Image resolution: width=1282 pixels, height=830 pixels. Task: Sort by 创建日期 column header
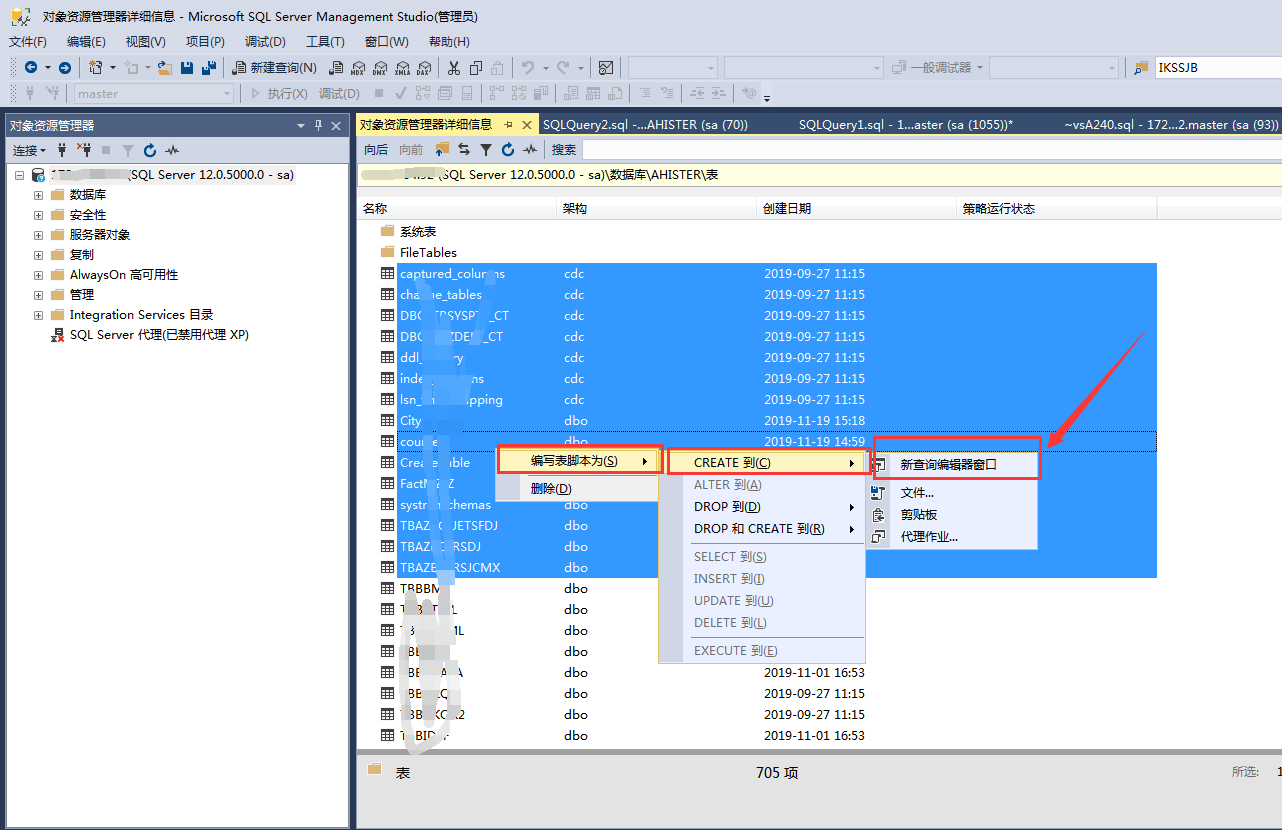coord(856,208)
